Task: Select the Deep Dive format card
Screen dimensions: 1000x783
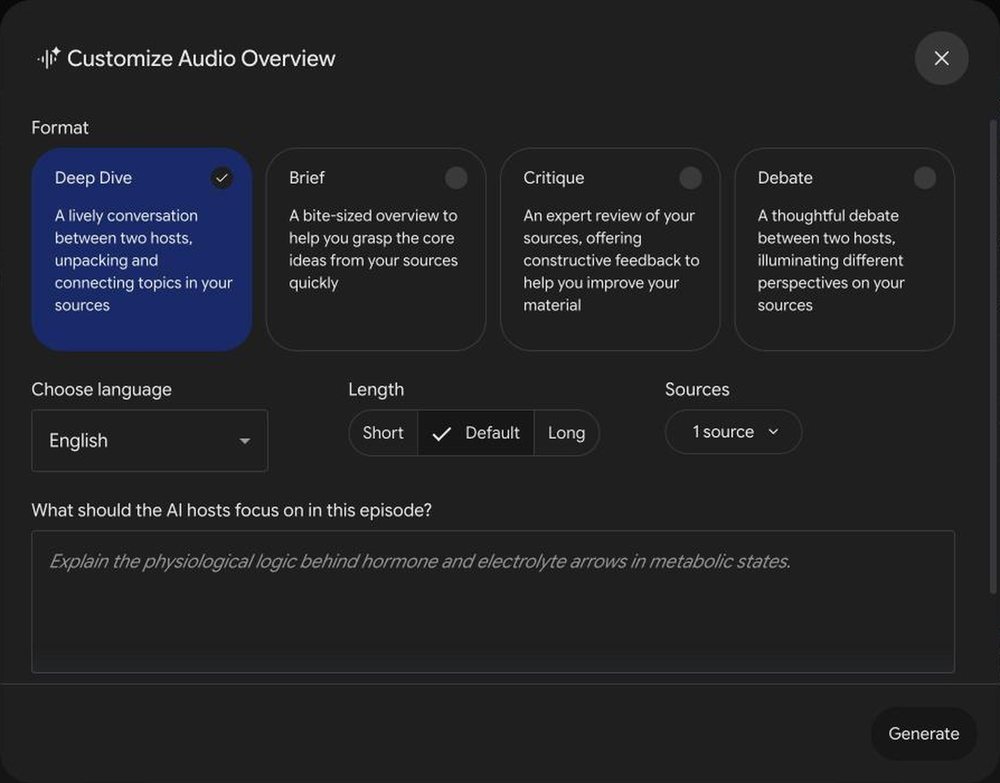Action: click(x=142, y=249)
